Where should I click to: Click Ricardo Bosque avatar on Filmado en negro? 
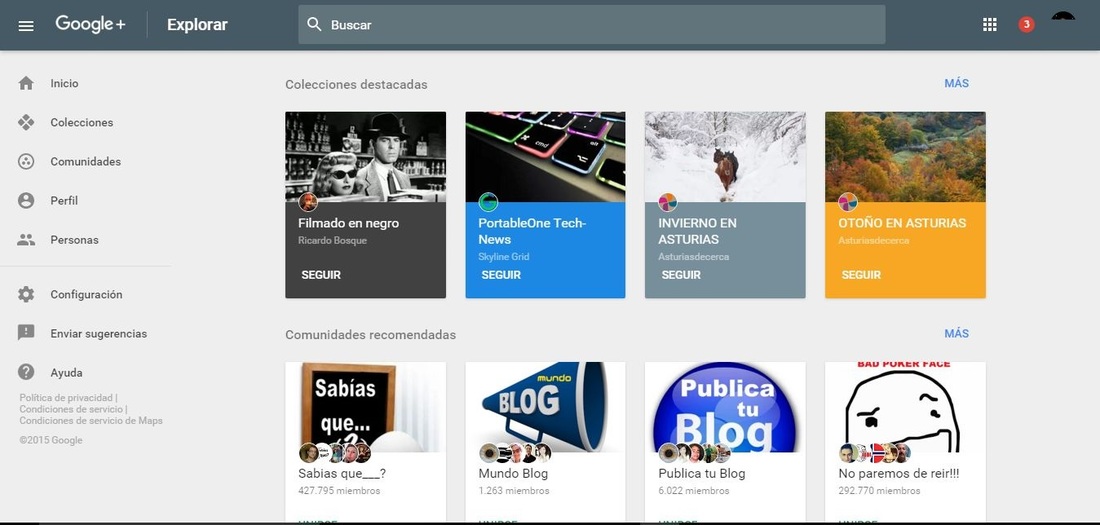308,202
